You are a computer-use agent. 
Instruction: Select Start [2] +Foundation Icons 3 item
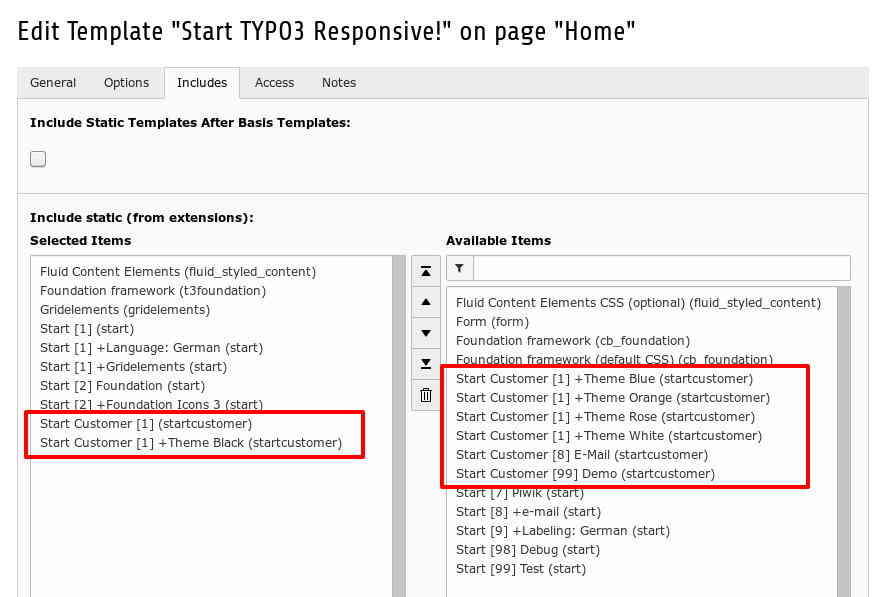click(151, 405)
